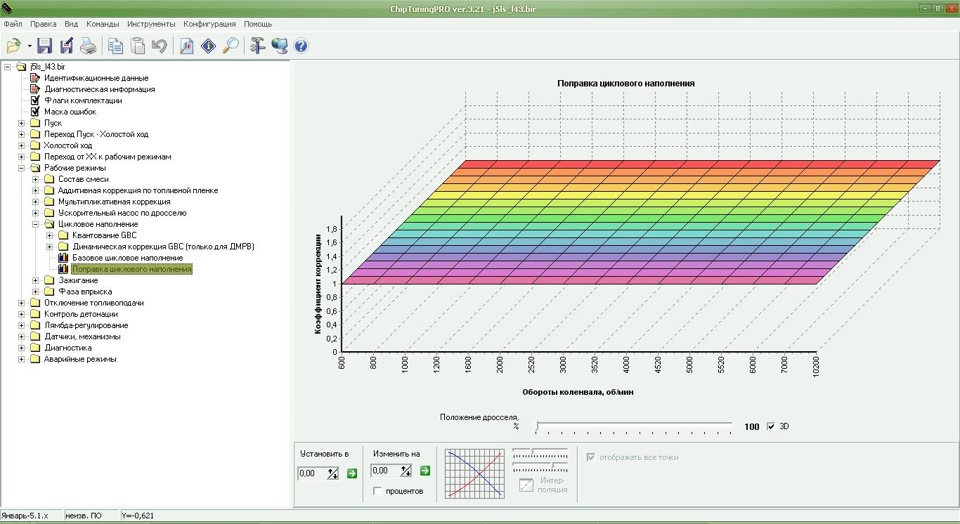This screenshot has height=524, width=960.
Task: Expand the Переход Пуск - Холостой ход node
Action: click(21, 134)
